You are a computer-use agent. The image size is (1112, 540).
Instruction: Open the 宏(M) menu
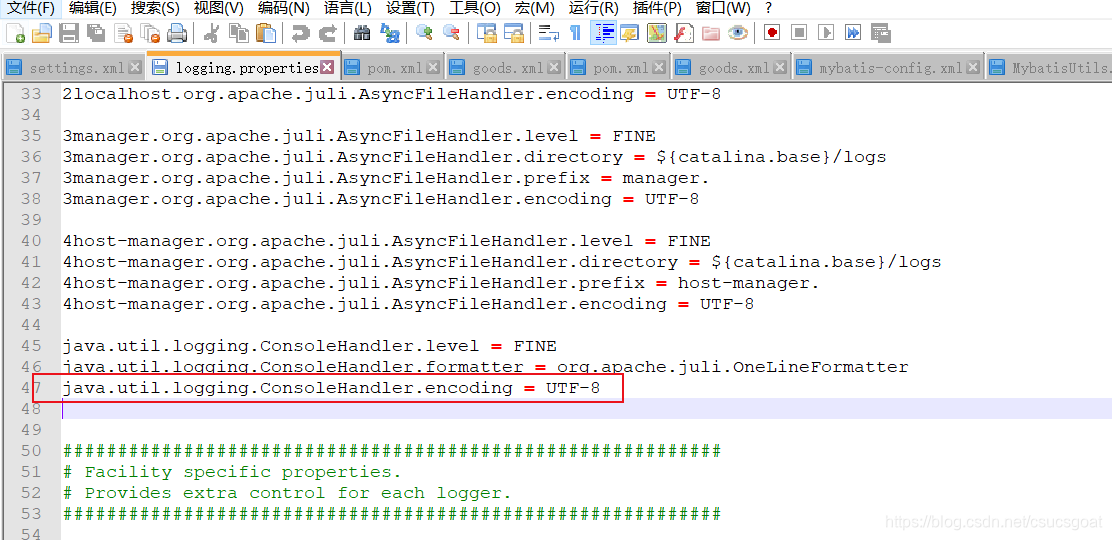(x=535, y=9)
